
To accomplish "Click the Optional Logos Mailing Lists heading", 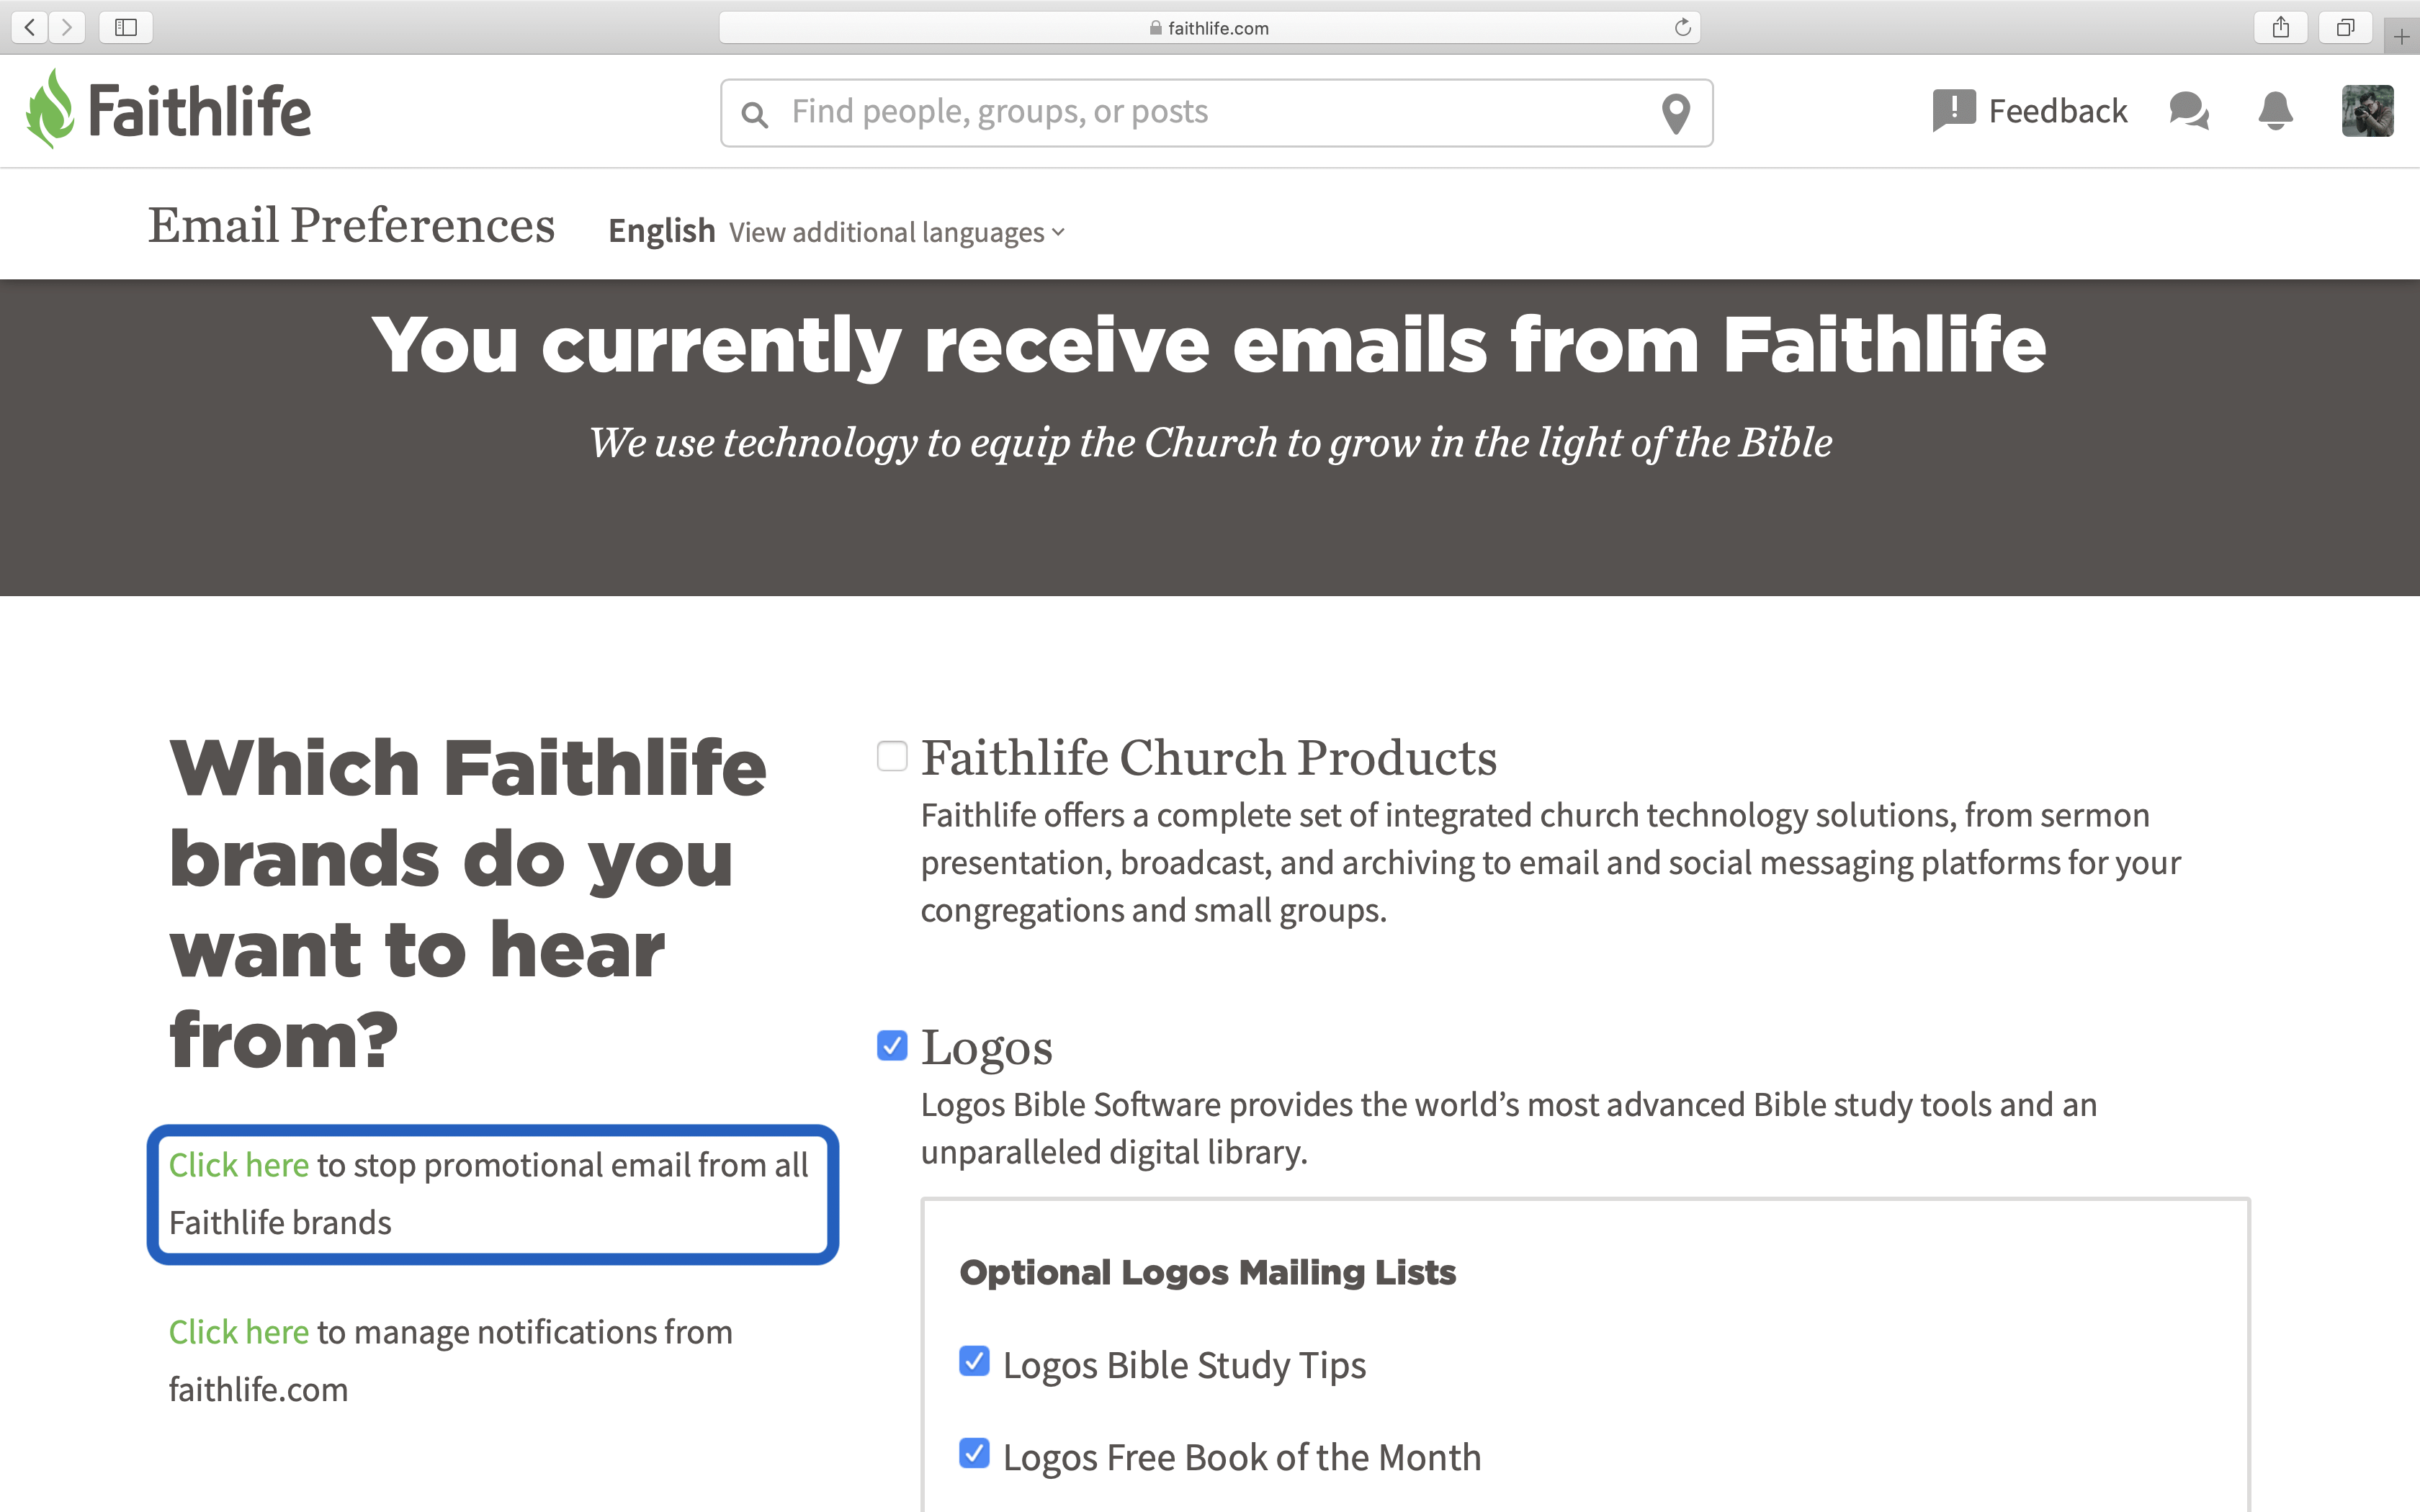I will click(x=1207, y=1272).
